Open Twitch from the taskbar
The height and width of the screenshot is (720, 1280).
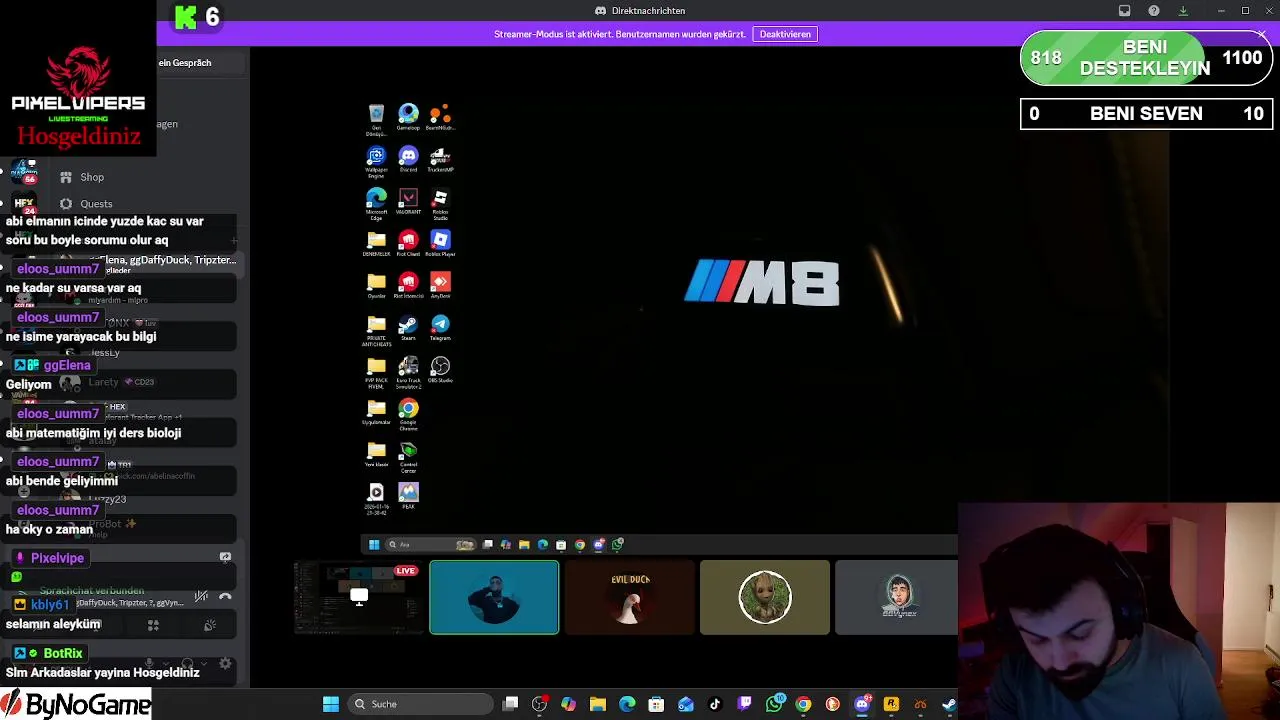(745, 704)
